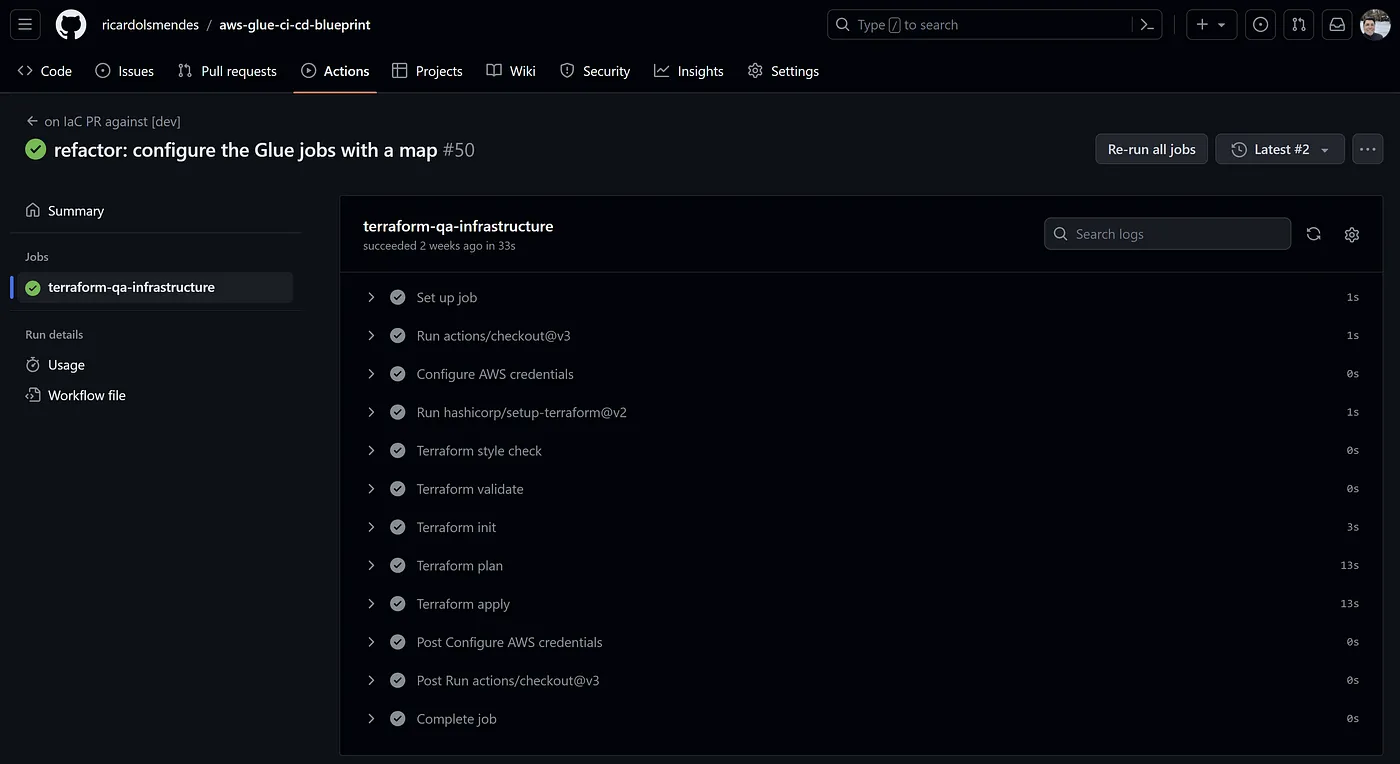Click the create new plus icon

(1202, 24)
